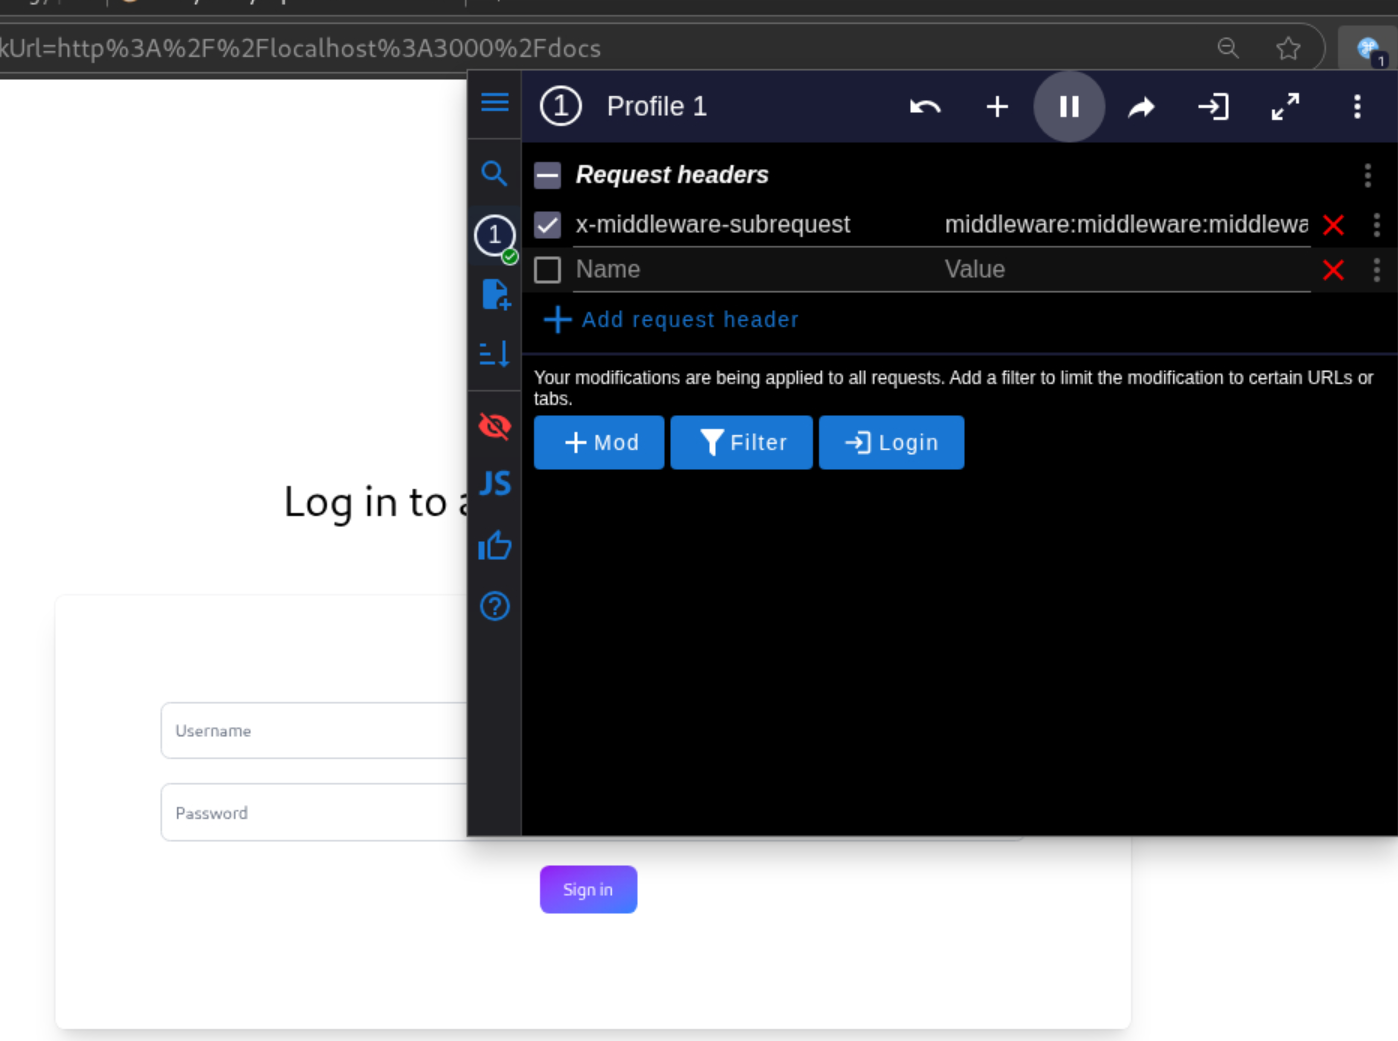
Task: Pause modifications with the pause button
Action: coord(1068,107)
